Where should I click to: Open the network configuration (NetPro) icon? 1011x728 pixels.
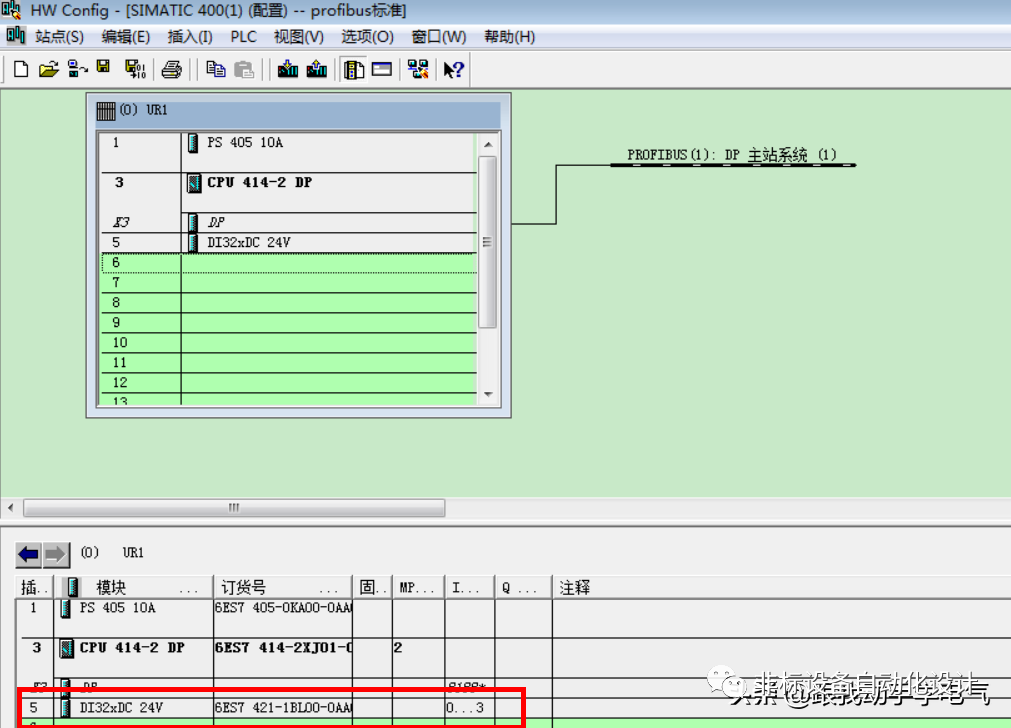[x=418, y=69]
